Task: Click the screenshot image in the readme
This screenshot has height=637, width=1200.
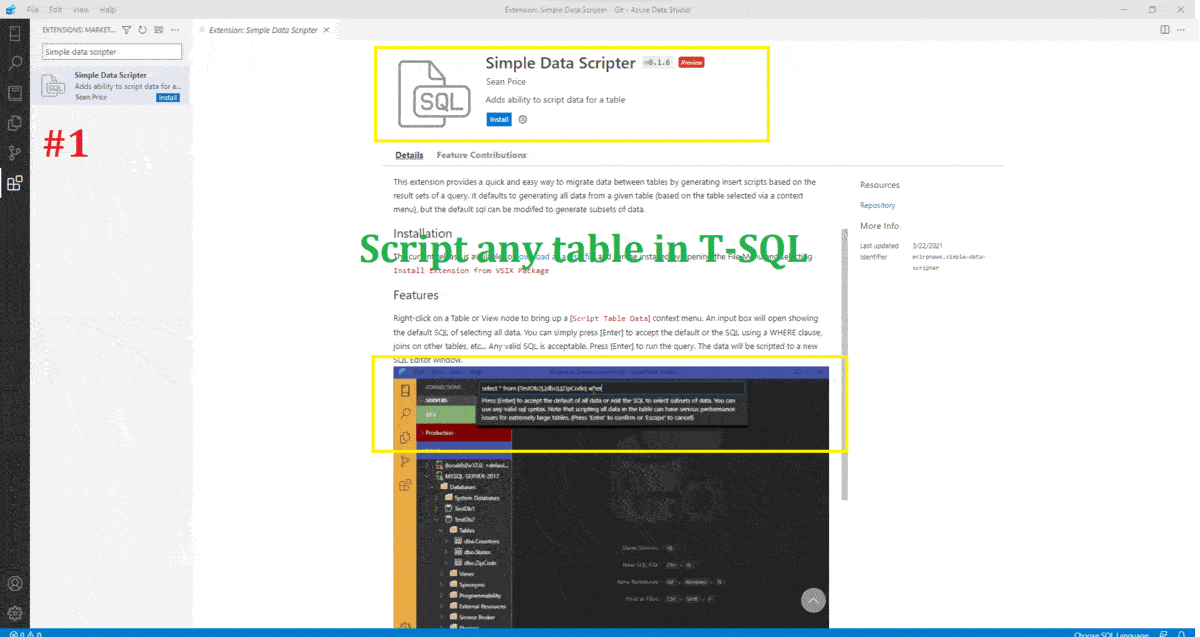Action: click(611, 497)
